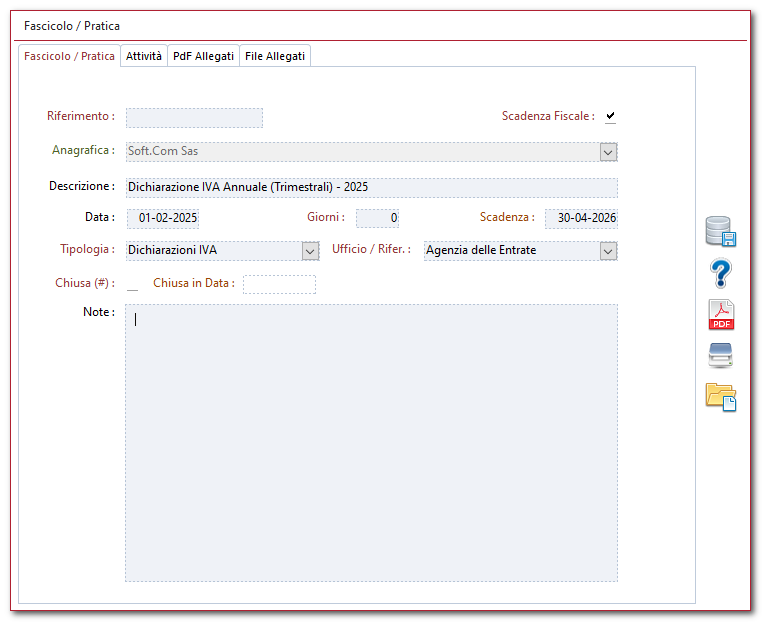Click into the Descrizione text field
Image resolution: width=762 pixels, height=622 pixels.
pyautogui.click(x=371, y=188)
